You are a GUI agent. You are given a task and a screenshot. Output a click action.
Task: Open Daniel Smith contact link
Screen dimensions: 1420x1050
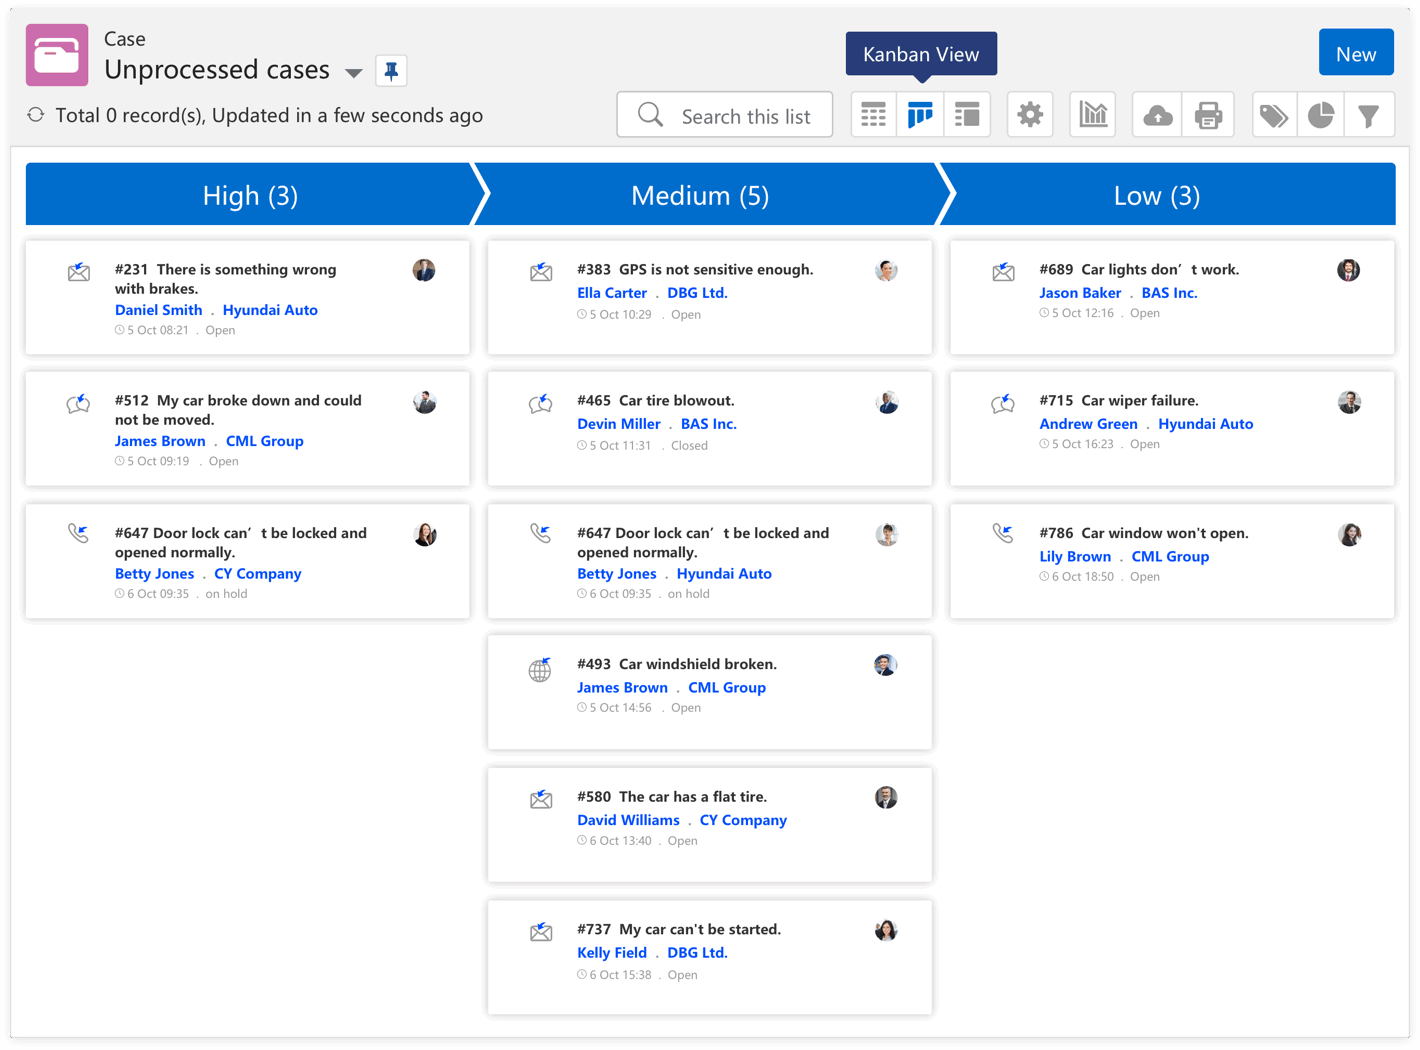pyautogui.click(x=158, y=310)
